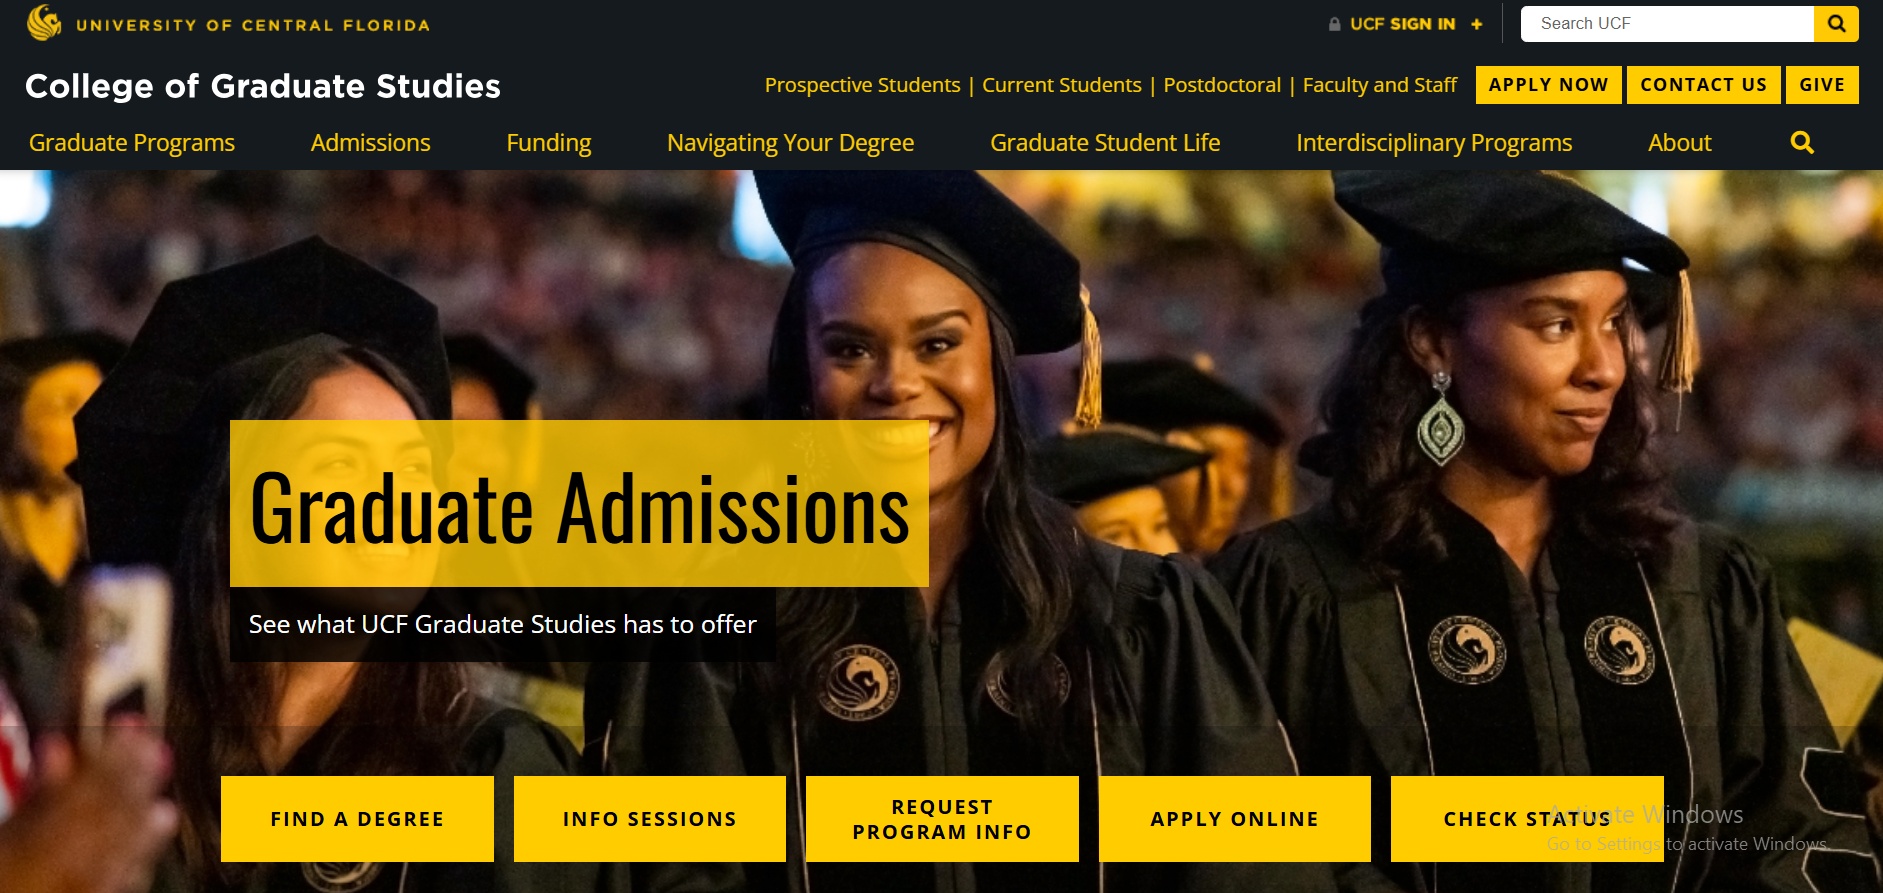1883x893 pixels.
Task: Select Navigating Your Degree menu item
Action: coord(790,143)
